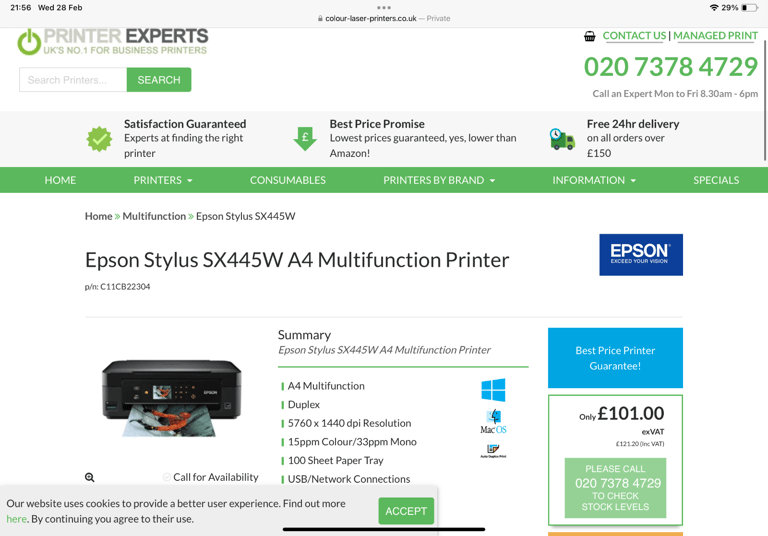
Task: Open the Contact Us link
Action: 634,36
